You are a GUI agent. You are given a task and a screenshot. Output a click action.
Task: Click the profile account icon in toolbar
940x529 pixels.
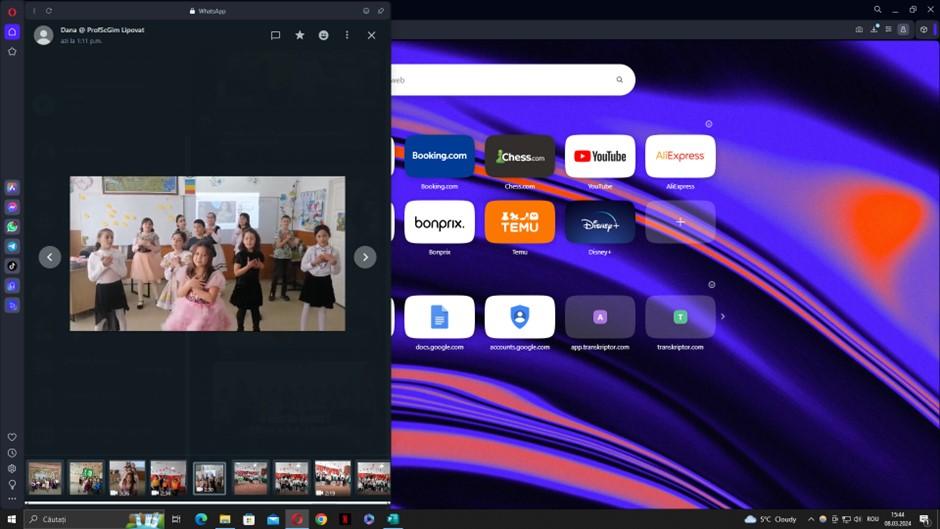tap(903, 29)
